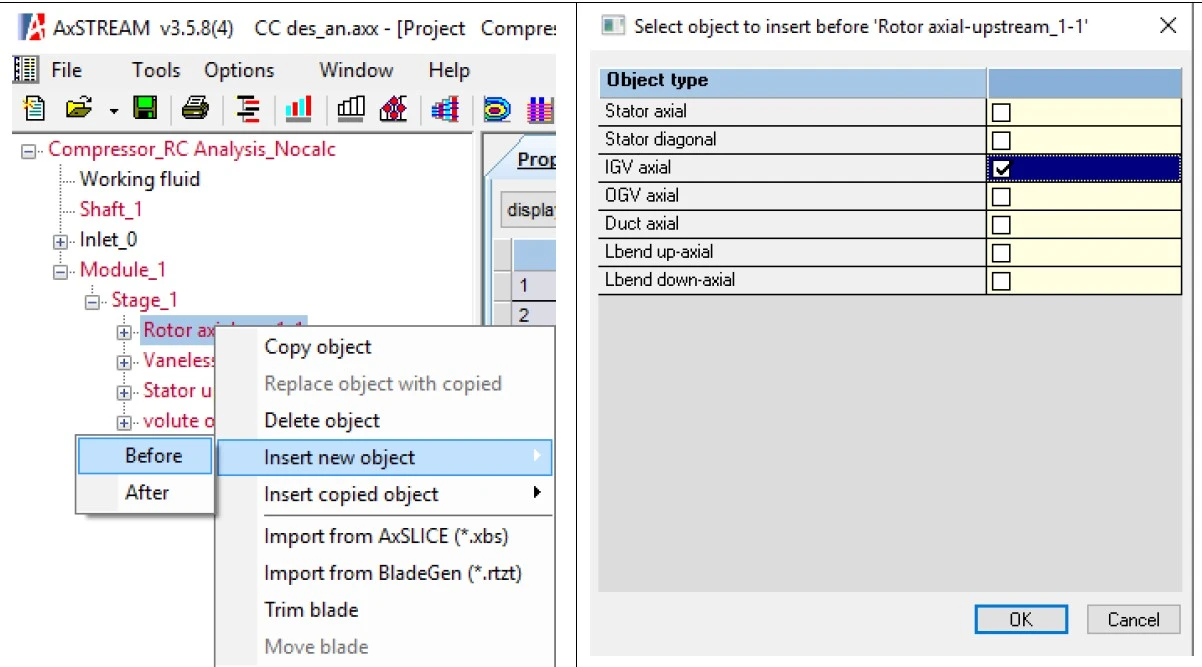Click the open folder toolbar icon
The width and height of the screenshot is (1202, 667).
(78, 108)
